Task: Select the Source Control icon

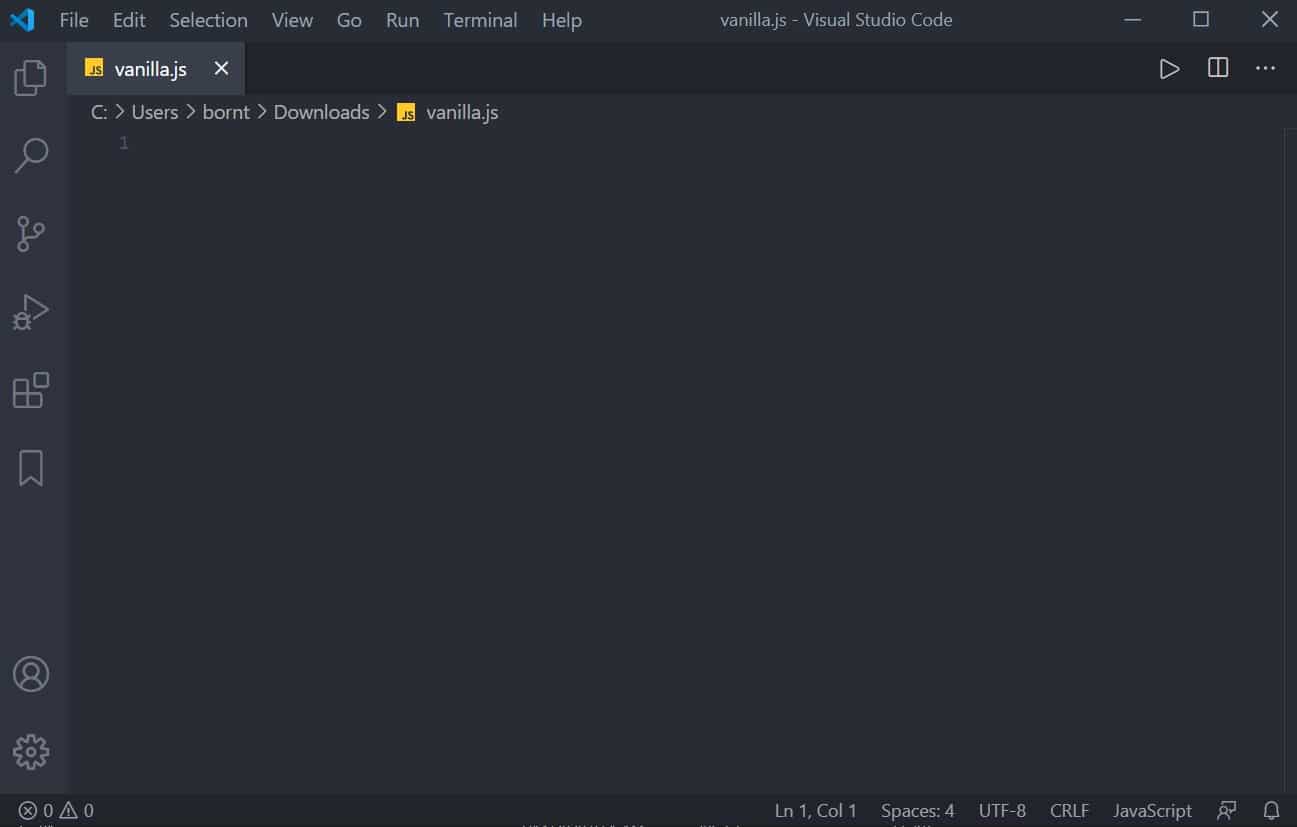Action: tap(31, 233)
